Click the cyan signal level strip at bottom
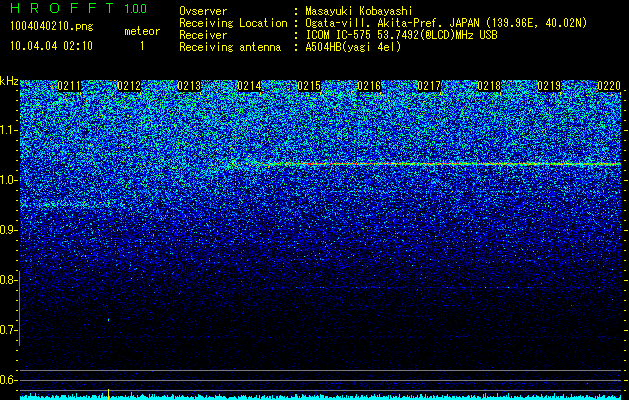The height and width of the screenshot is (400, 629). [x=321, y=397]
